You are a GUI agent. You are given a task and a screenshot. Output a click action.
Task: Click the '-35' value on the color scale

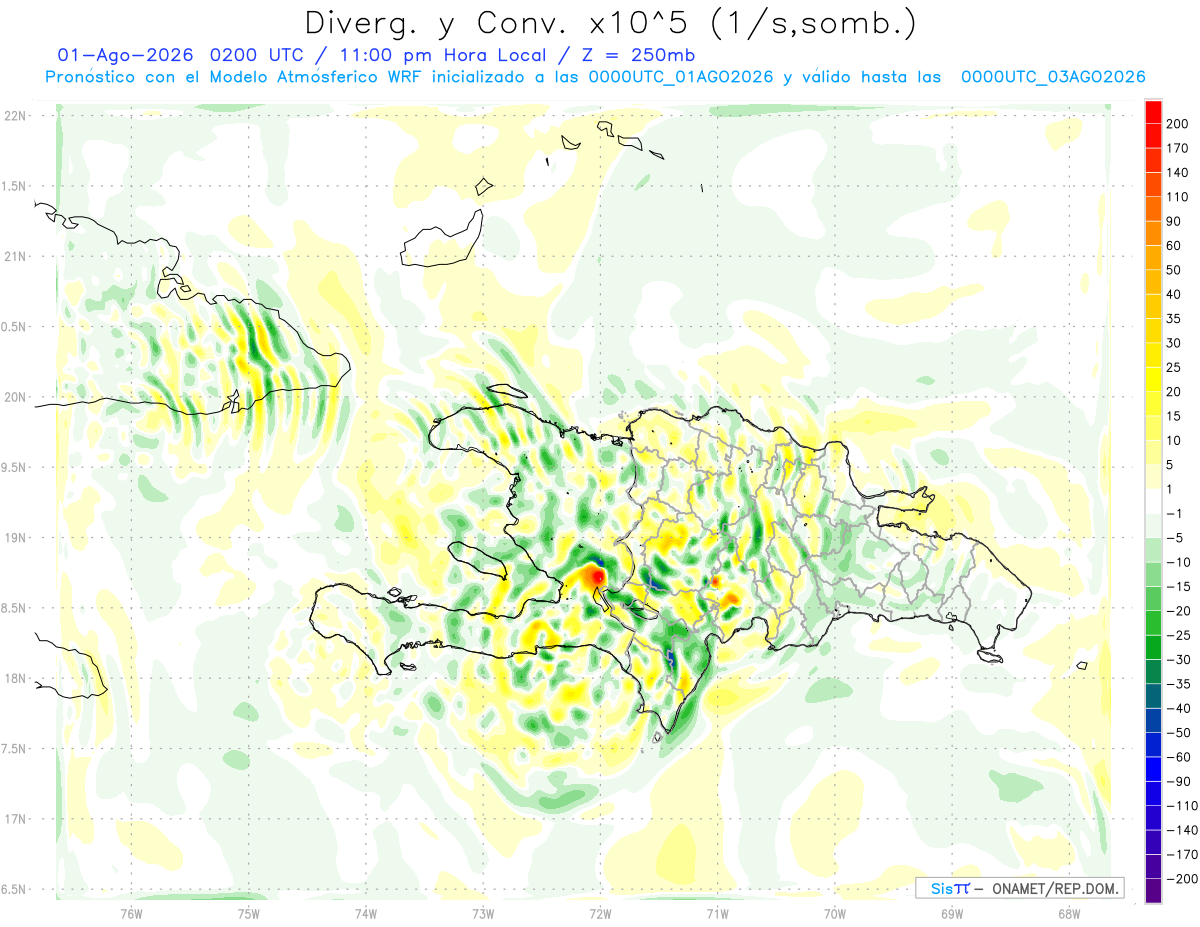1177,684
